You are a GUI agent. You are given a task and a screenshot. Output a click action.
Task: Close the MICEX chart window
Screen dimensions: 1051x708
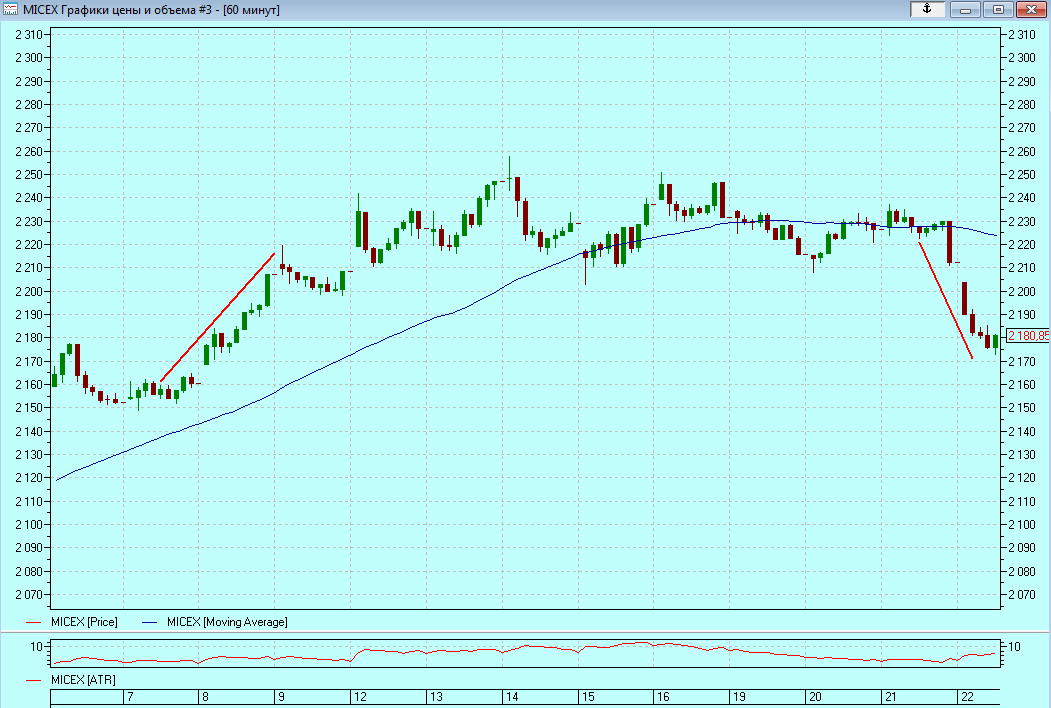click(1031, 9)
